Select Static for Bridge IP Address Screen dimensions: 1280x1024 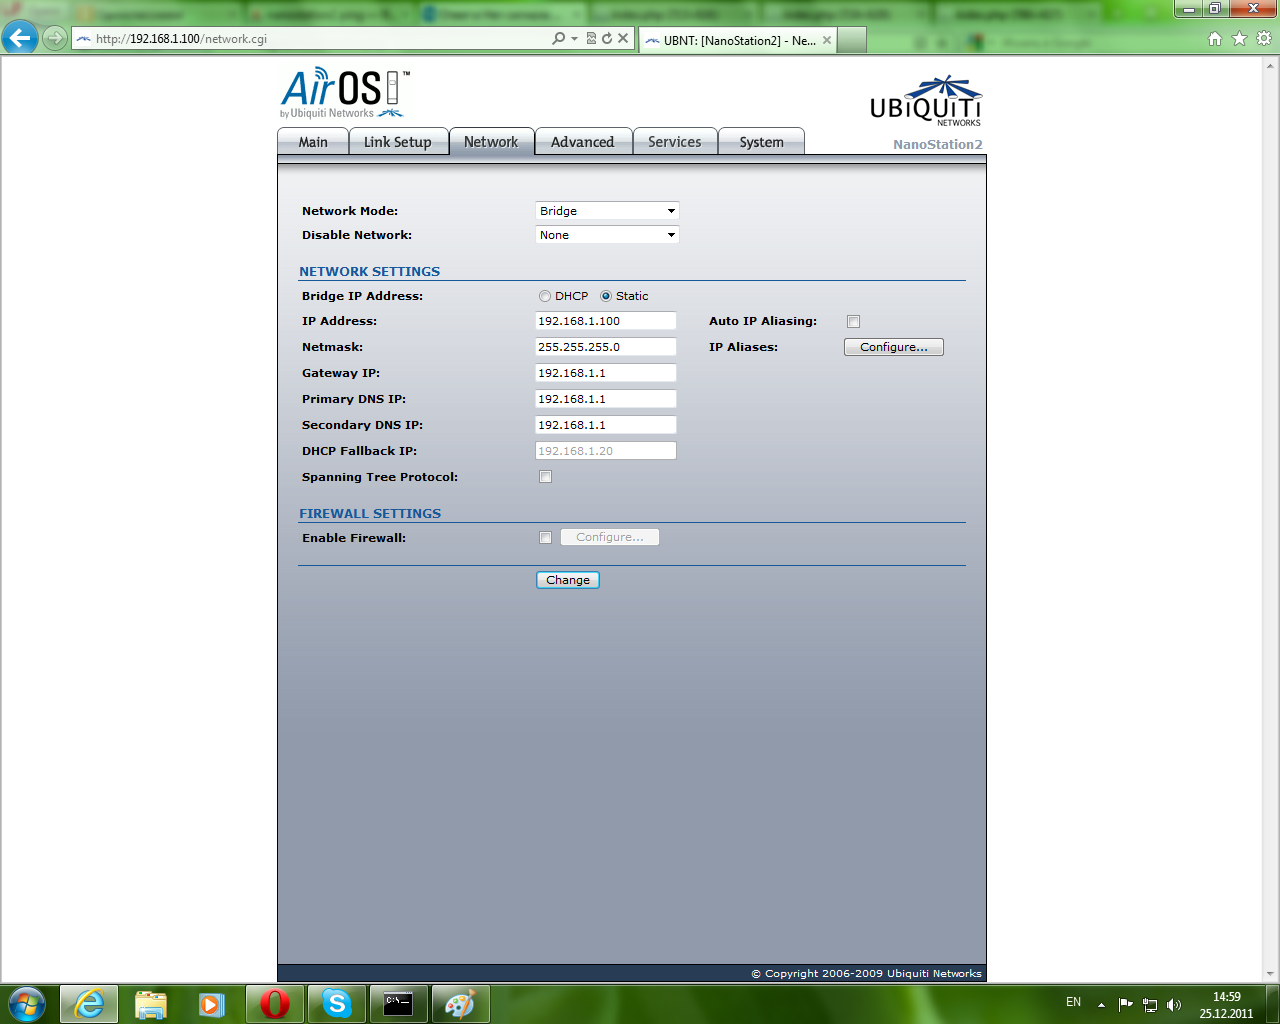point(606,296)
